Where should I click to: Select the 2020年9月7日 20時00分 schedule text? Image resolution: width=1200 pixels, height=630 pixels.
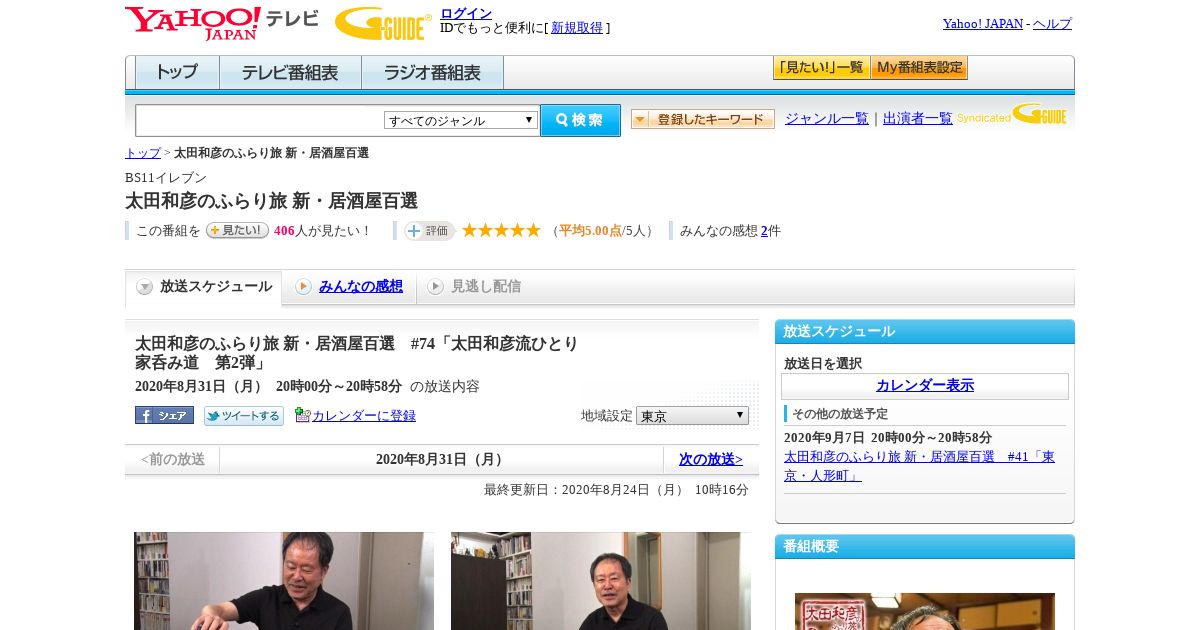click(888, 438)
